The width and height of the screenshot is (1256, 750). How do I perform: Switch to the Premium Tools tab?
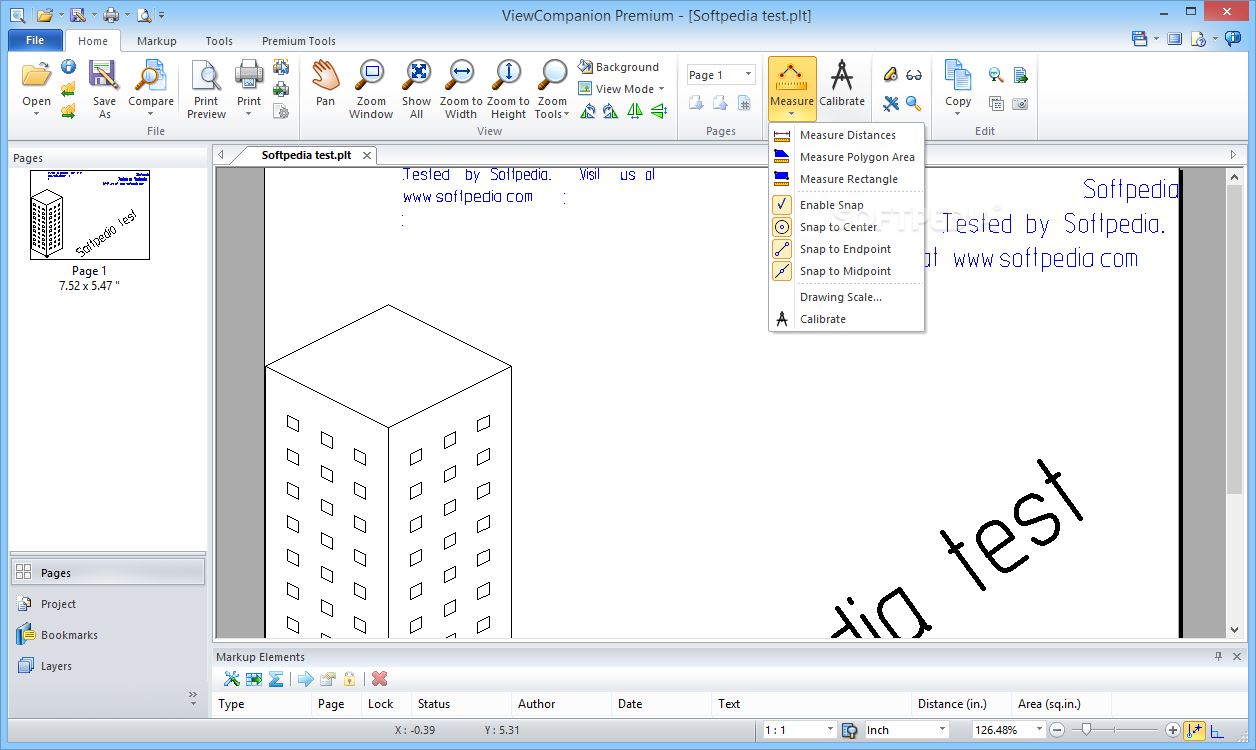click(x=299, y=41)
